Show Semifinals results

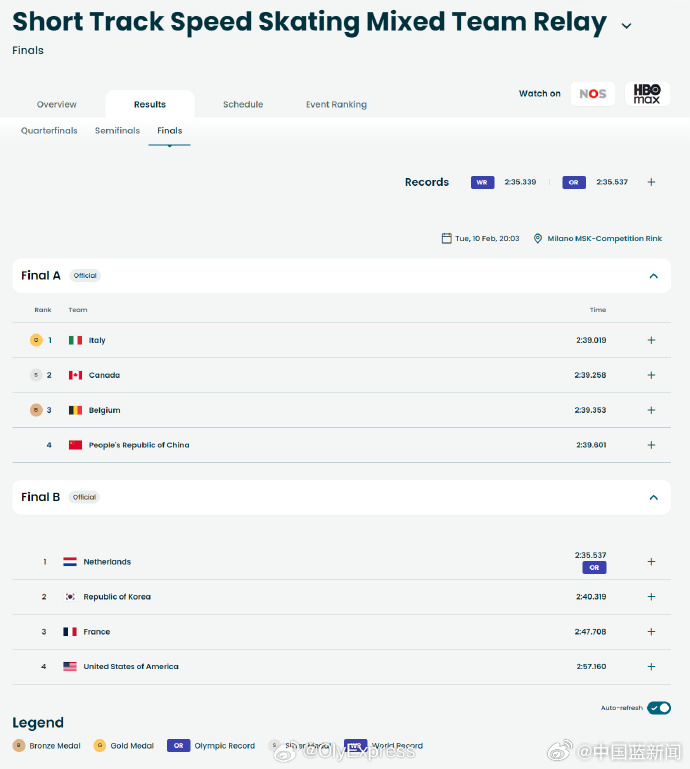(x=117, y=130)
